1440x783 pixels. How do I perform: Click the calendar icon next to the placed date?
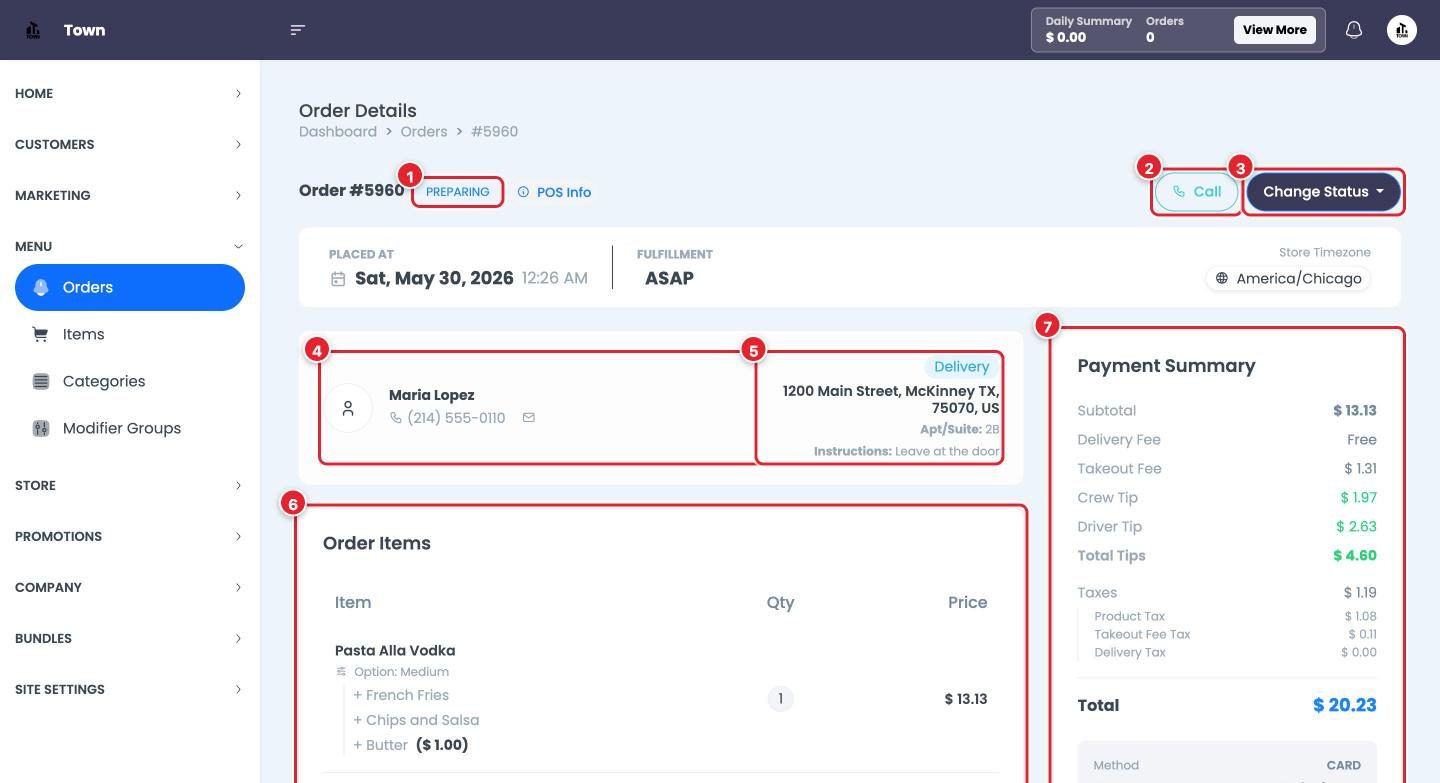[338, 279]
